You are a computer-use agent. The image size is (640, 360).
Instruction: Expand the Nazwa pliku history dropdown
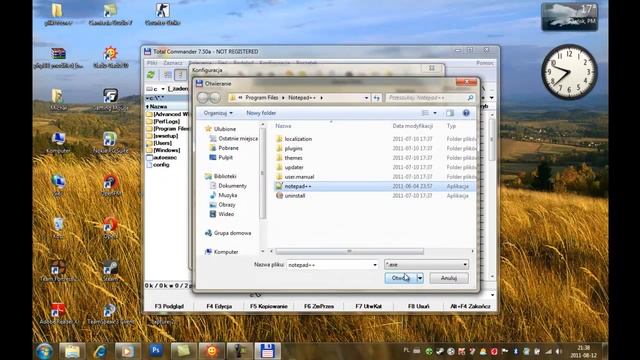click(375, 265)
